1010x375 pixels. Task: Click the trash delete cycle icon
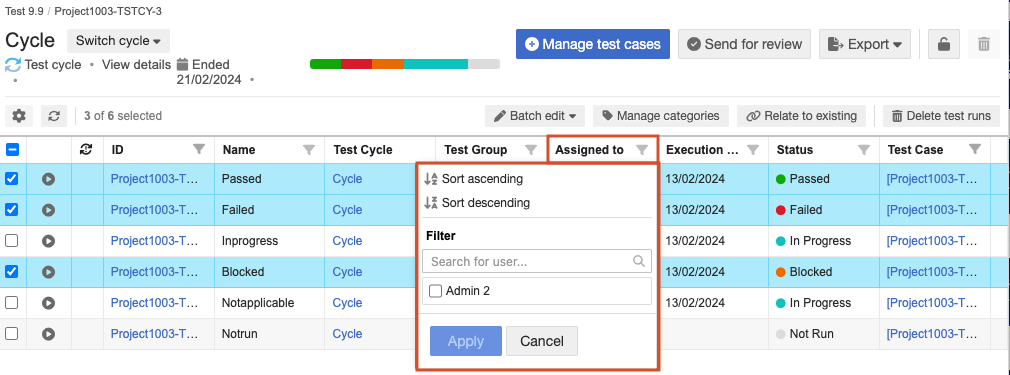(984, 44)
